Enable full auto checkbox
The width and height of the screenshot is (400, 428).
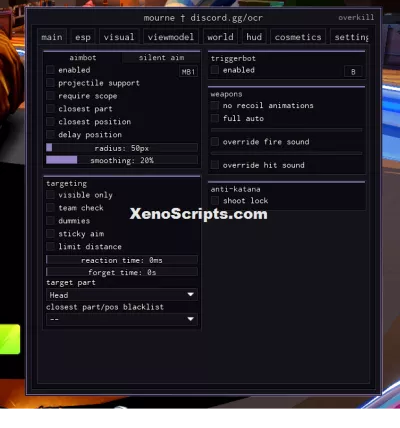pyautogui.click(x=215, y=118)
